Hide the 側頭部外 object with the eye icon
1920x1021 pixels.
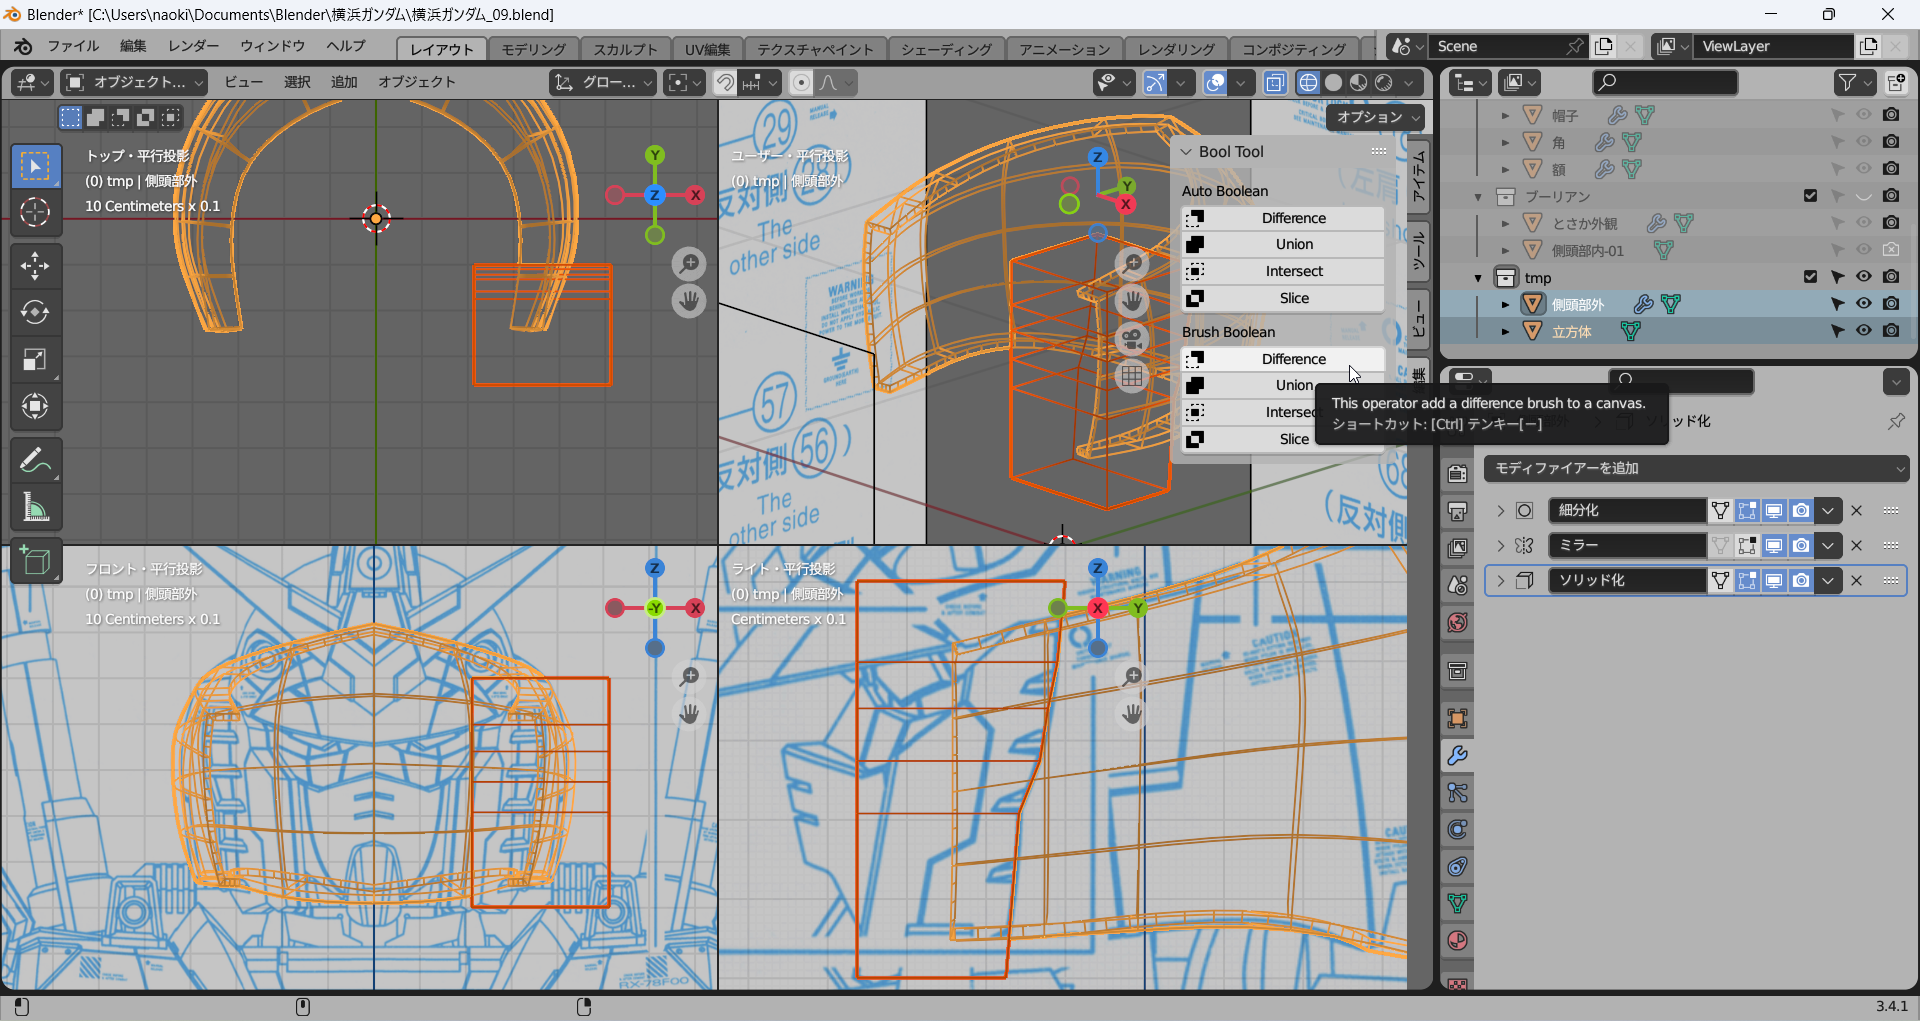click(1863, 304)
